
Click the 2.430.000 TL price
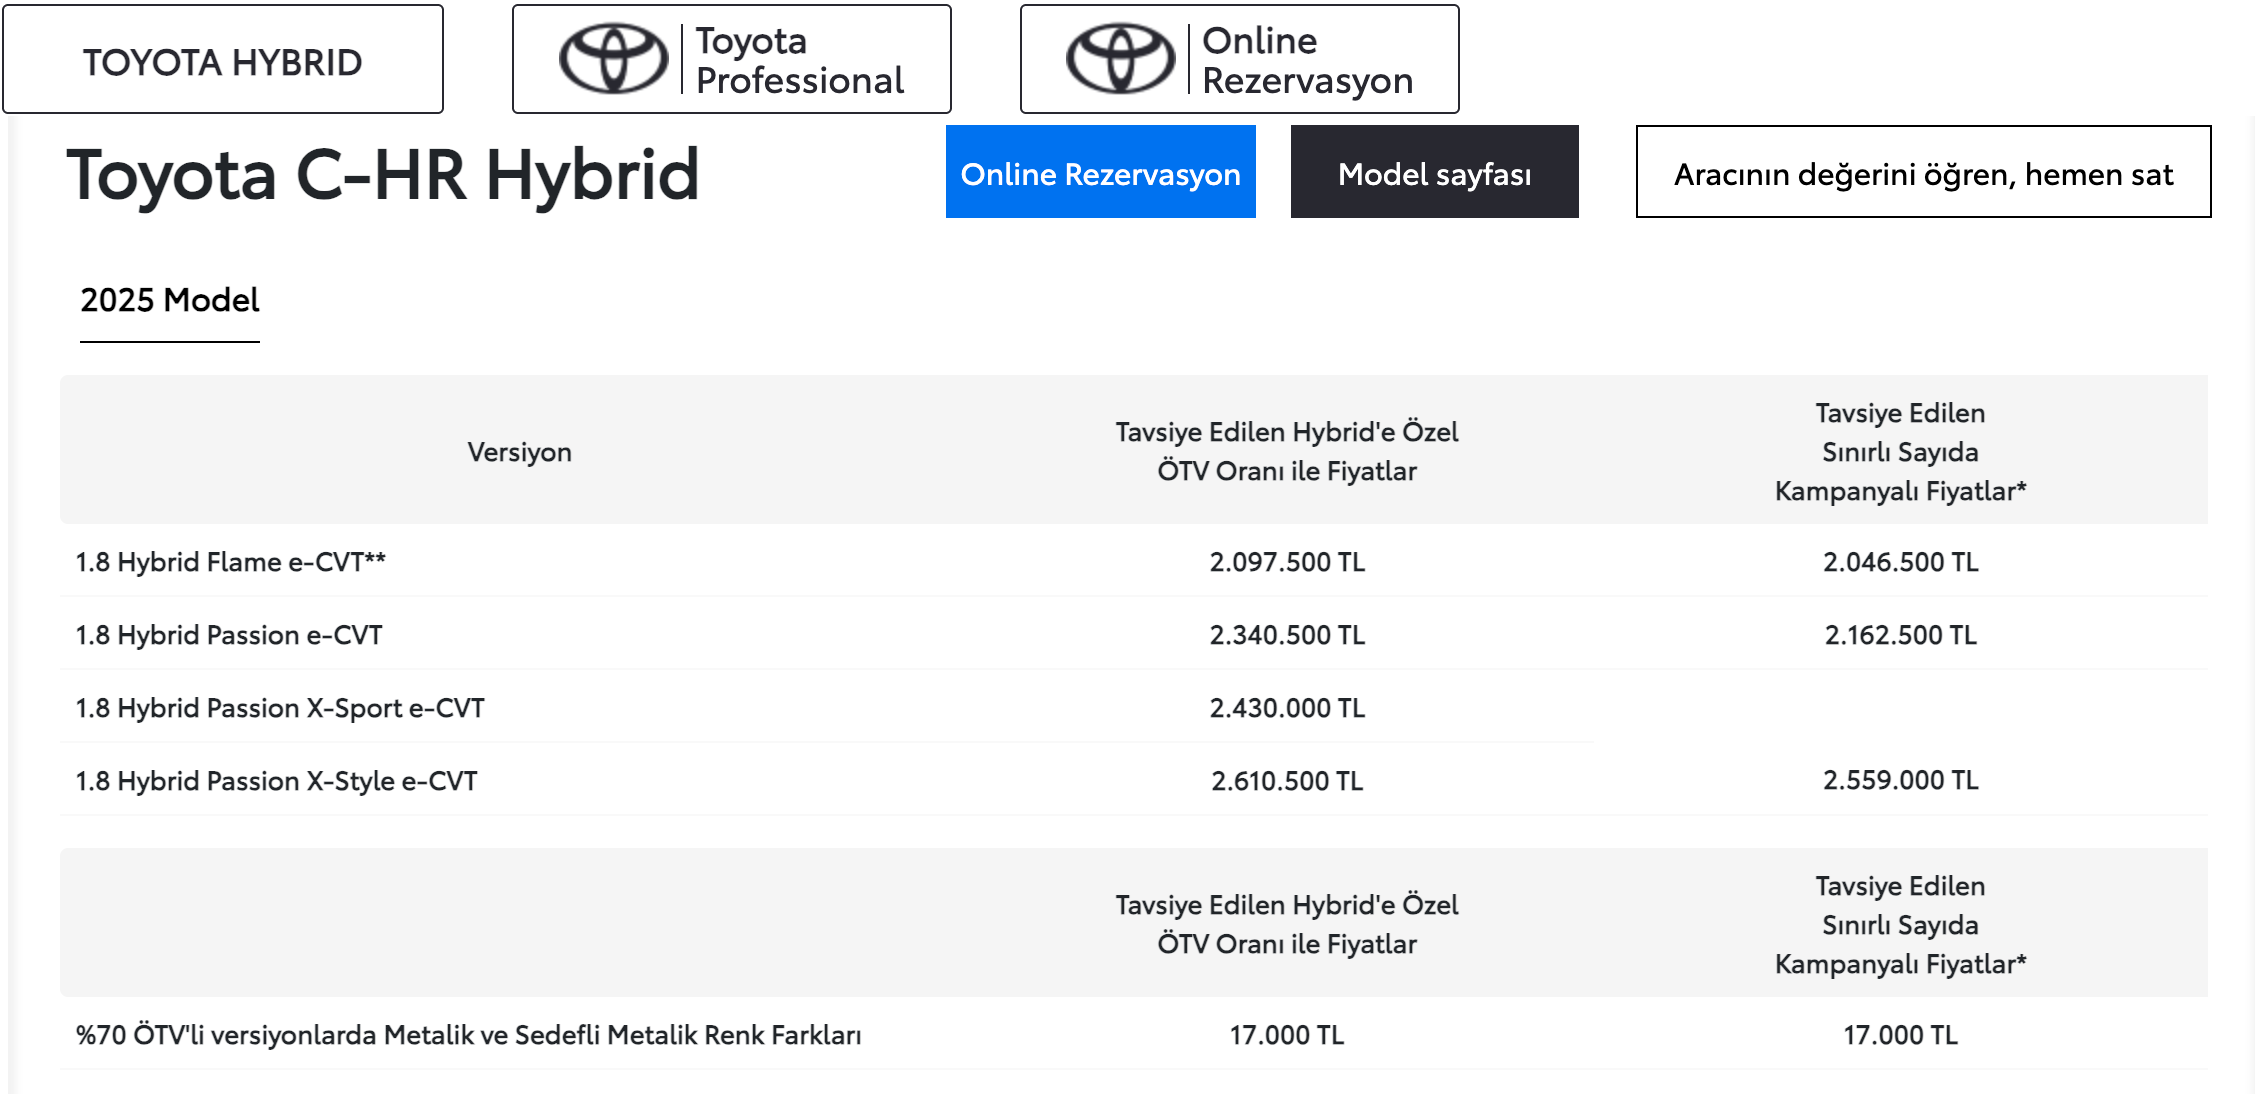1287,708
